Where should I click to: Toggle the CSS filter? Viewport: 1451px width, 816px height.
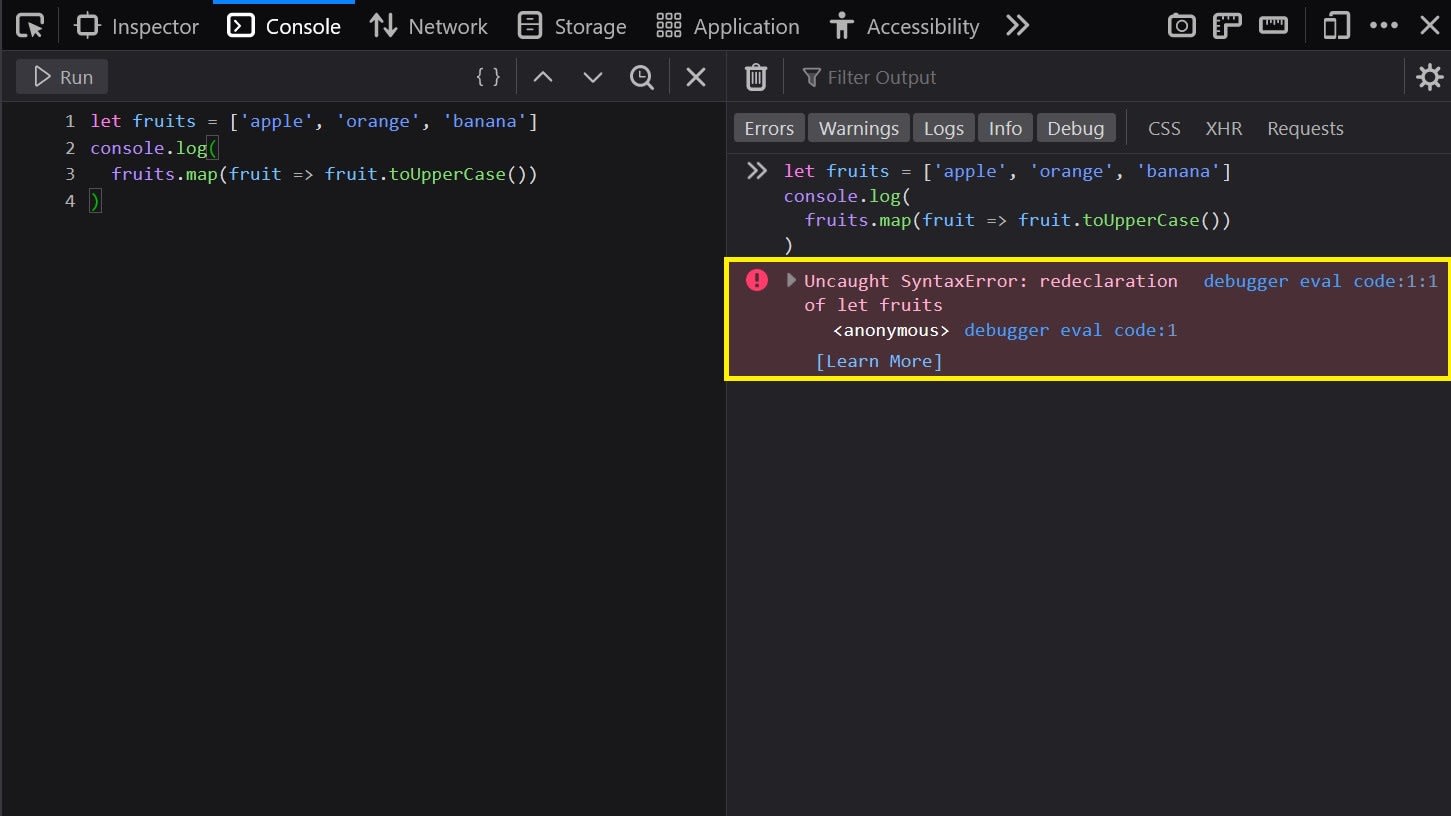pos(1164,128)
